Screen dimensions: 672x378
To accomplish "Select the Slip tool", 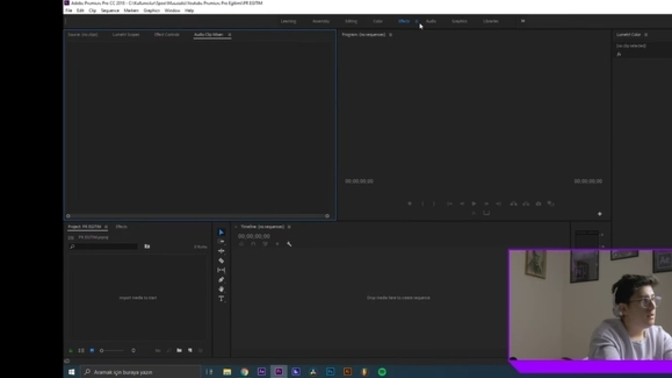I will click(x=221, y=270).
